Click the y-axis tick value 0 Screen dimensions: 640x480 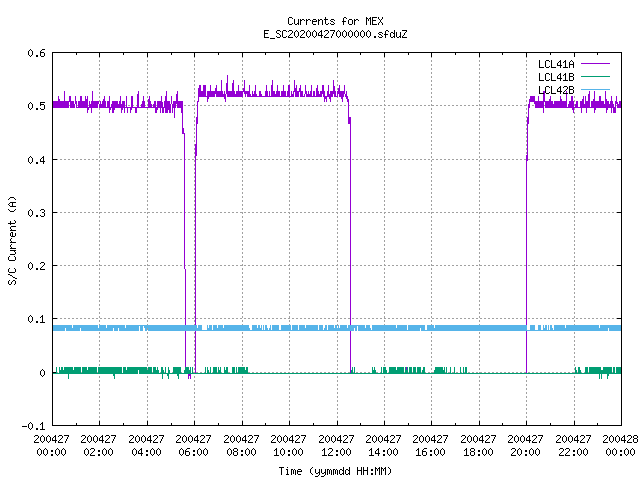[x=42, y=373]
